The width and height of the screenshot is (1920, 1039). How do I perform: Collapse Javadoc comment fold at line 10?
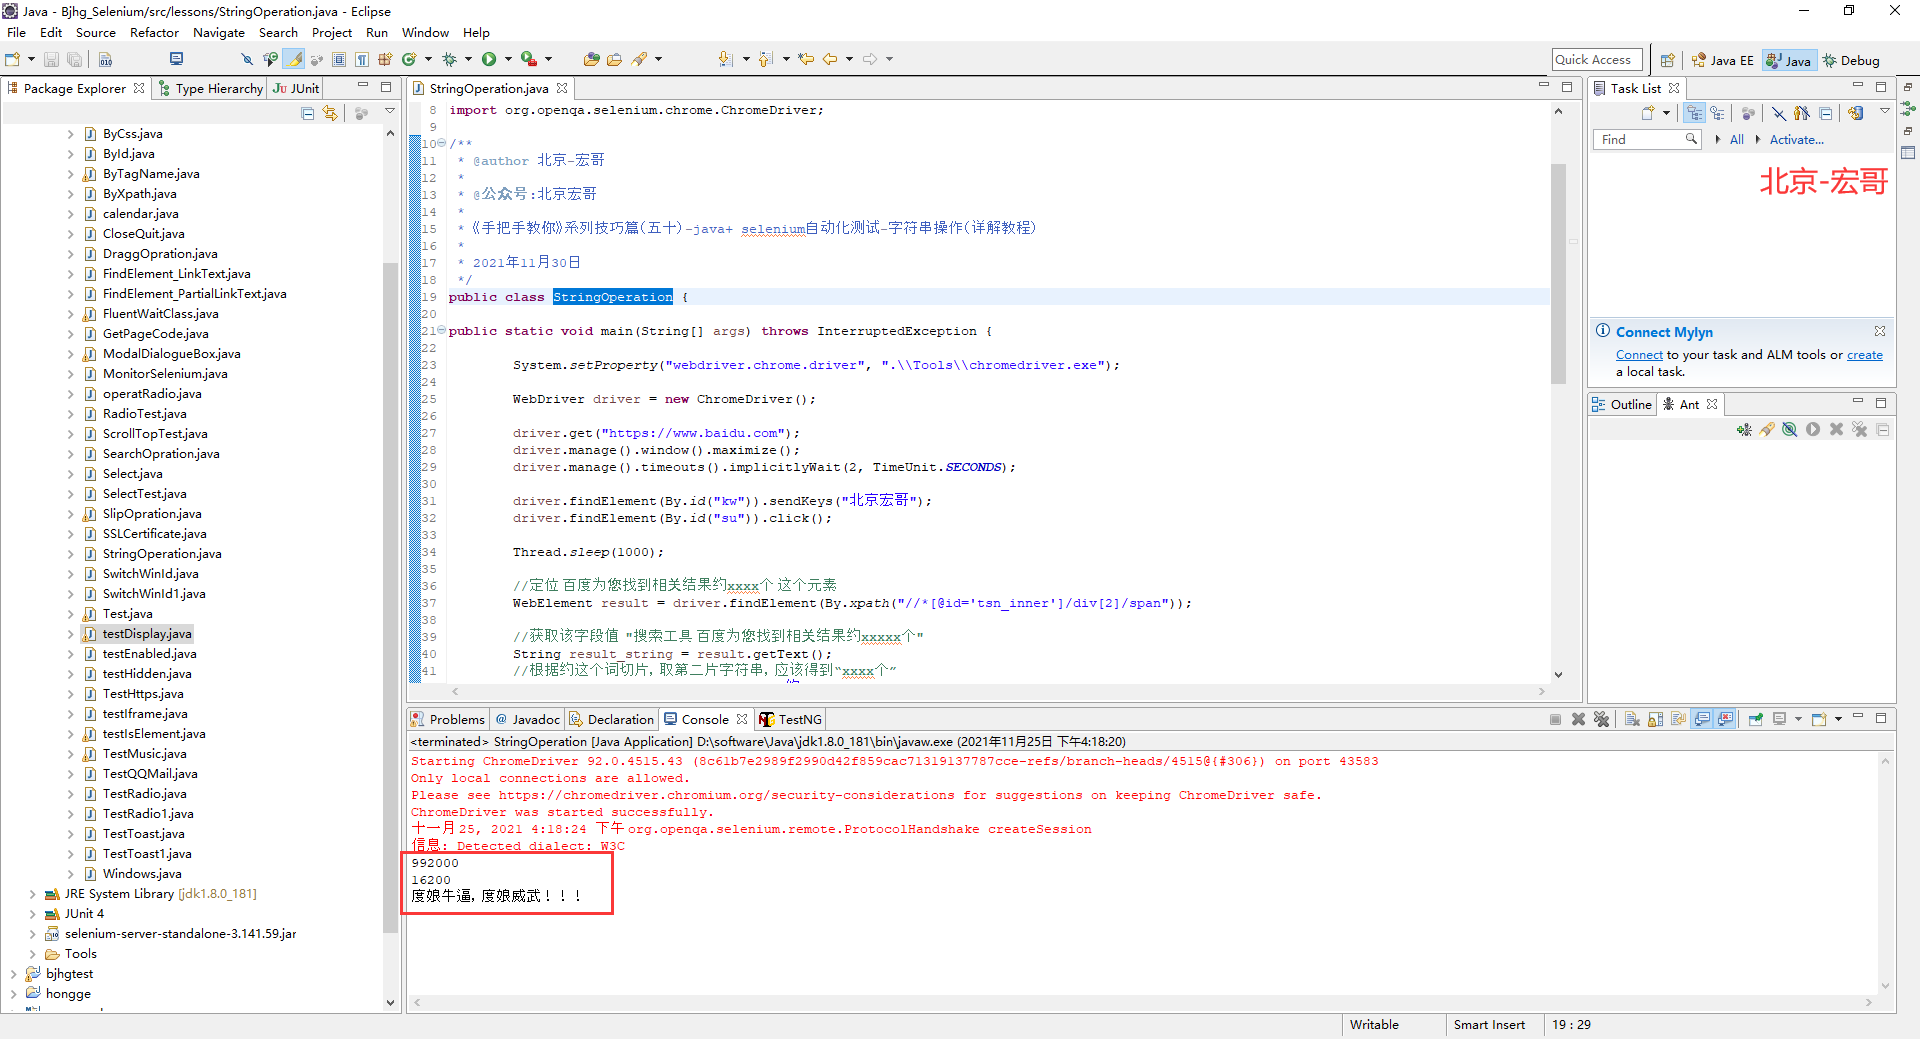441,143
